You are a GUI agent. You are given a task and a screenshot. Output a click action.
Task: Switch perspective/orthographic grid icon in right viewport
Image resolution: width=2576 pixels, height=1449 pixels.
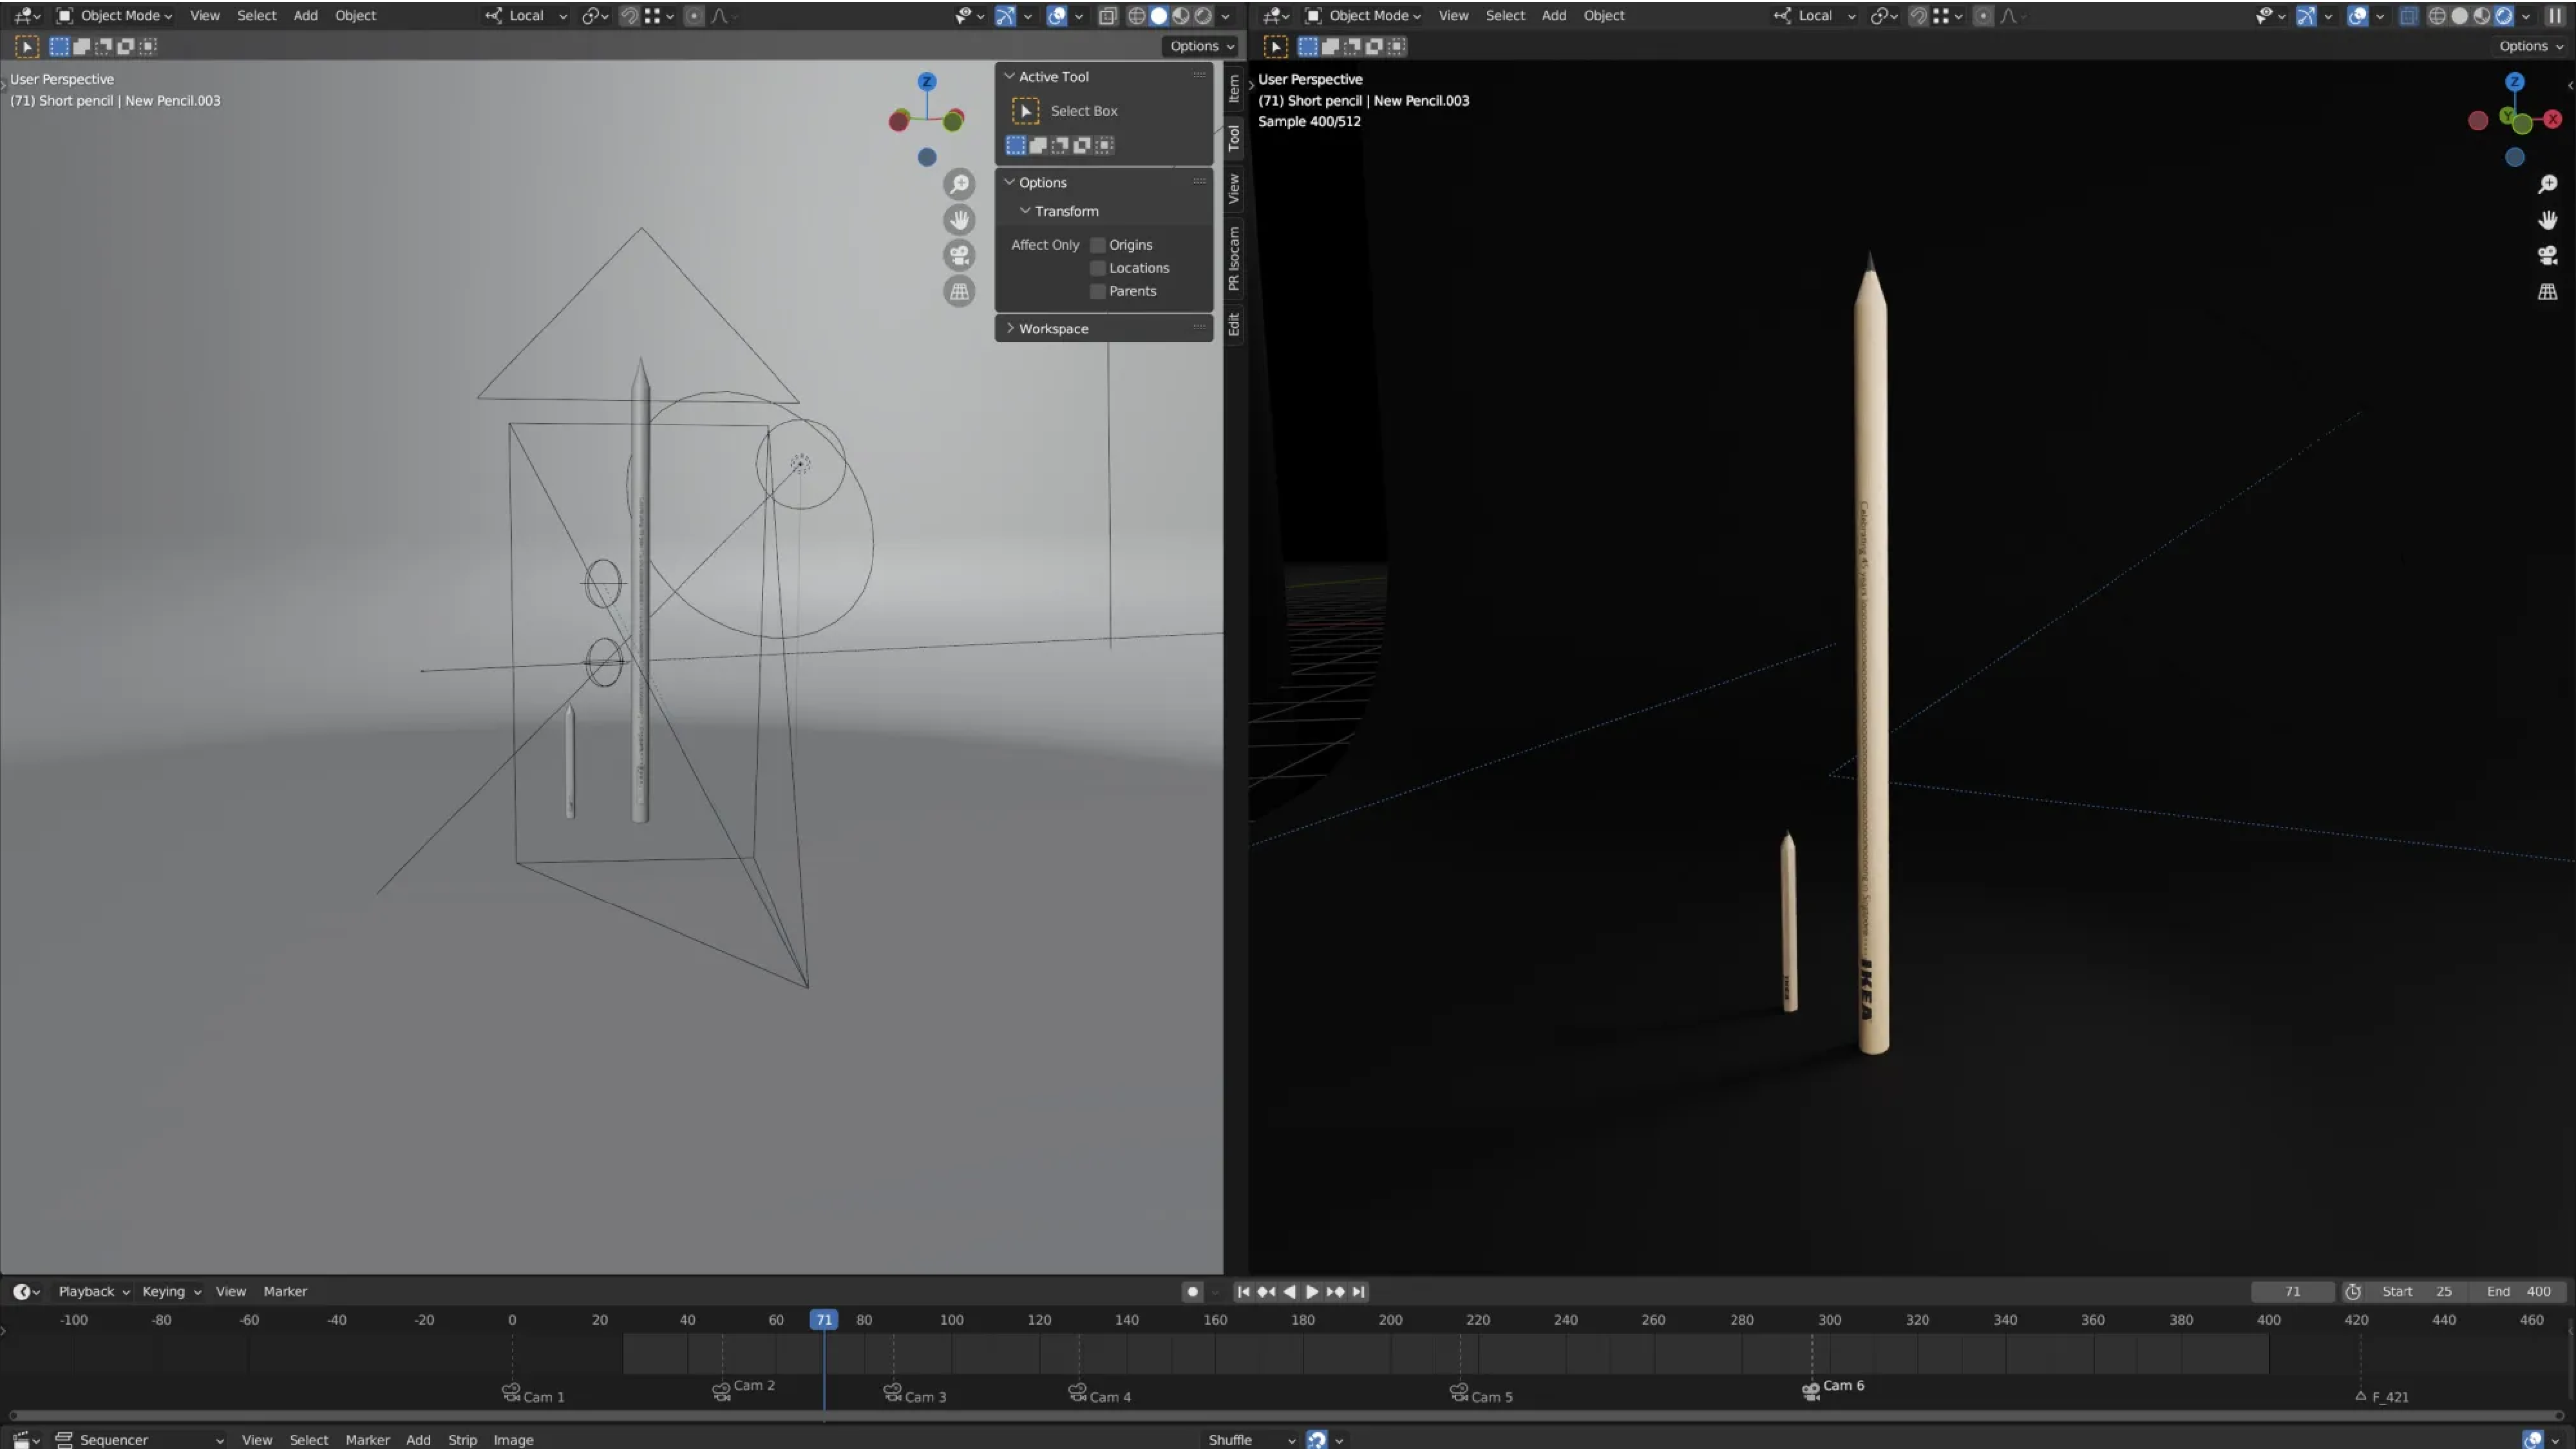[2547, 291]
